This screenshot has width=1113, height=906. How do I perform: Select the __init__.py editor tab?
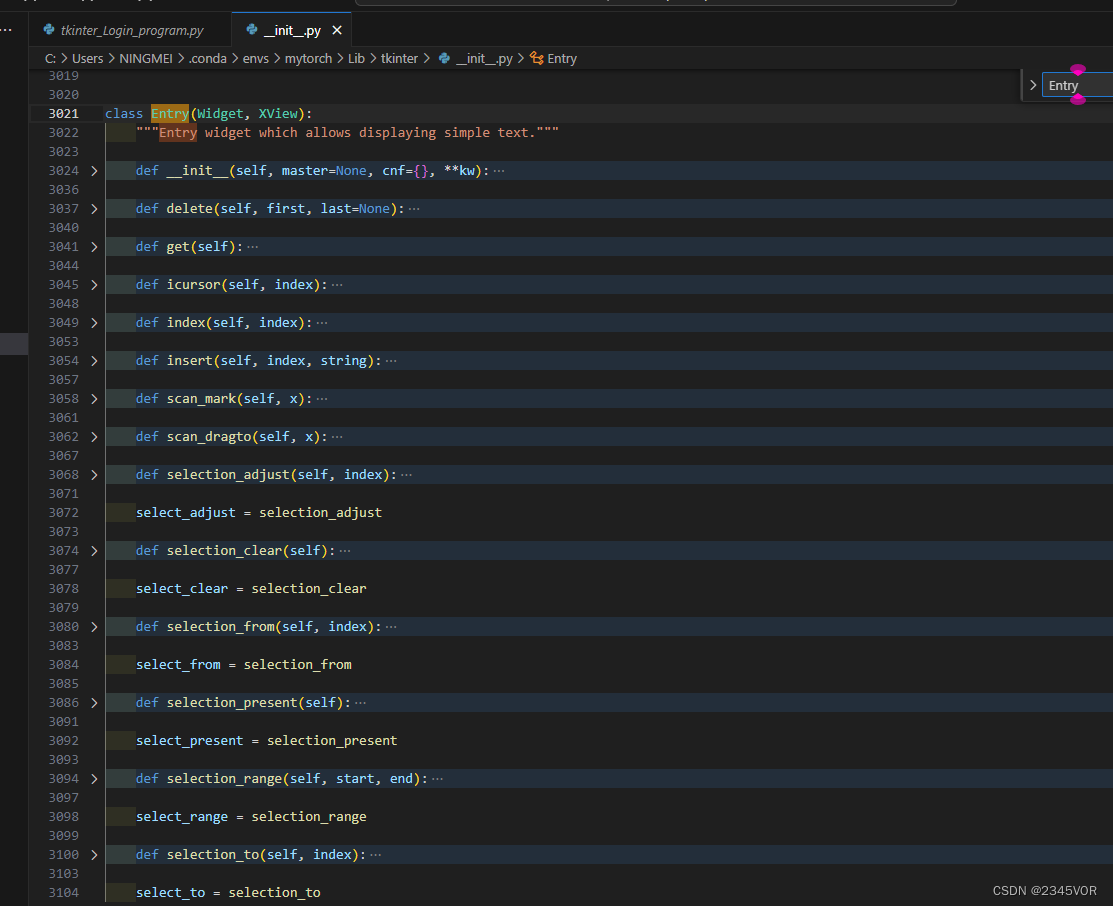pos(291,30)
